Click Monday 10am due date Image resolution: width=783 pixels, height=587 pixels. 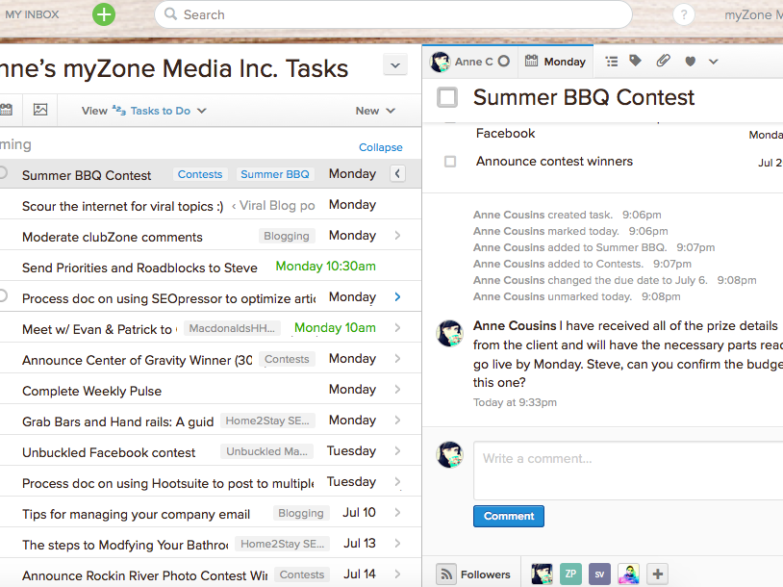pyautogui.click(x=335, y=328)
